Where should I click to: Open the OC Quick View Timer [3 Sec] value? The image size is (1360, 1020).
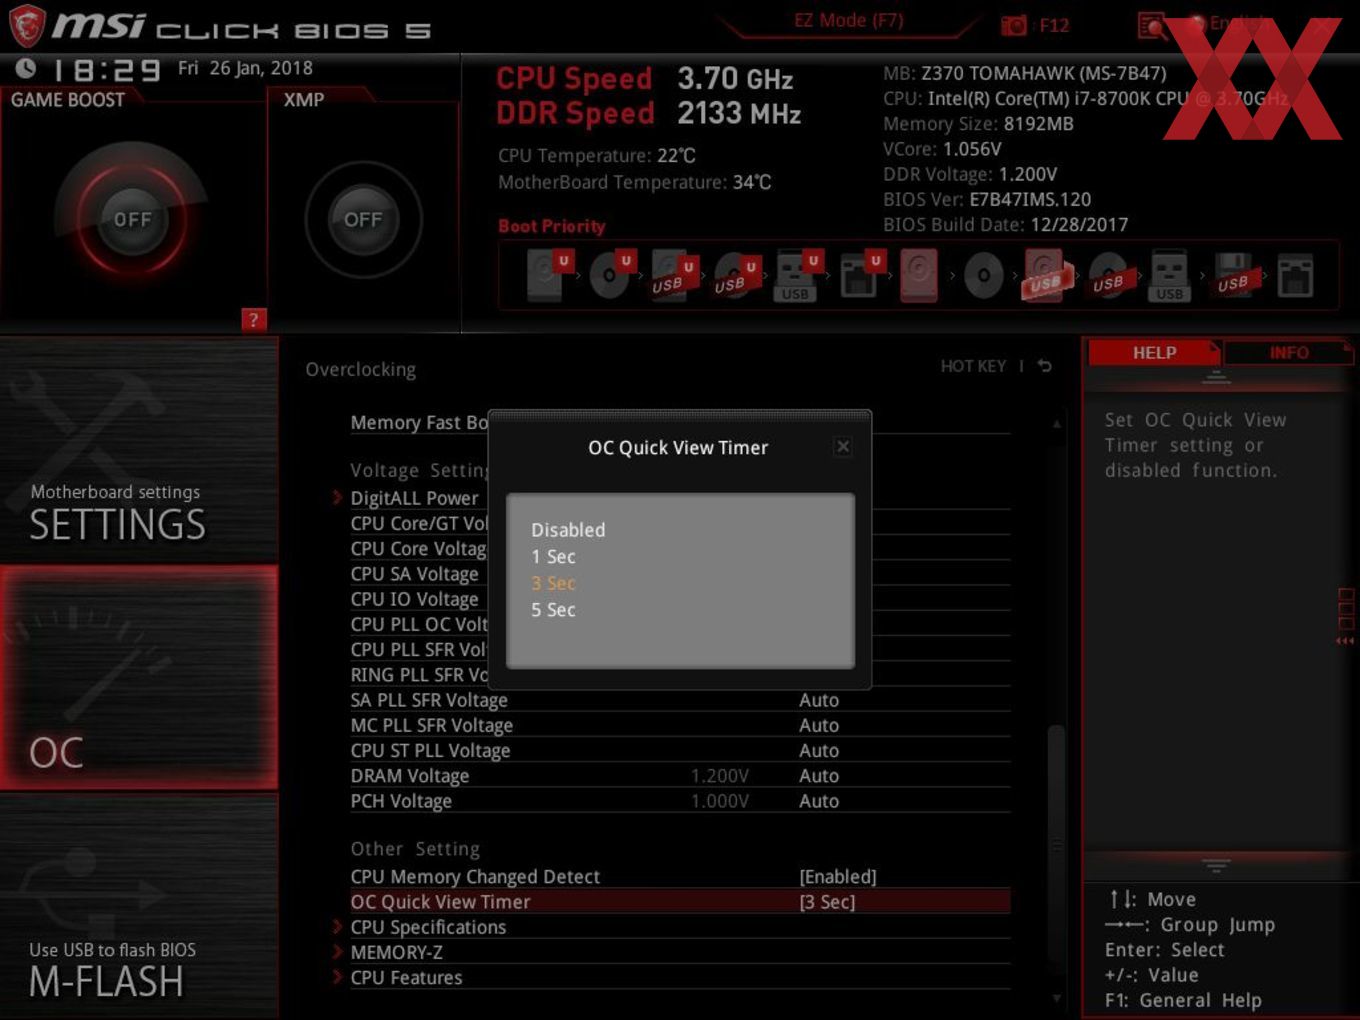[x=827, y=902]
